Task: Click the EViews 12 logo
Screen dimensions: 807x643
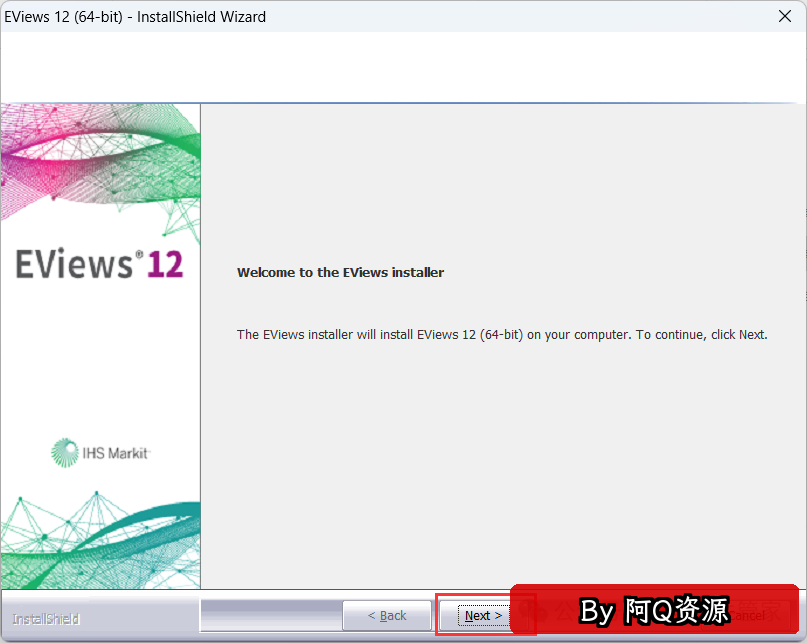Action: tap(99, 265)
